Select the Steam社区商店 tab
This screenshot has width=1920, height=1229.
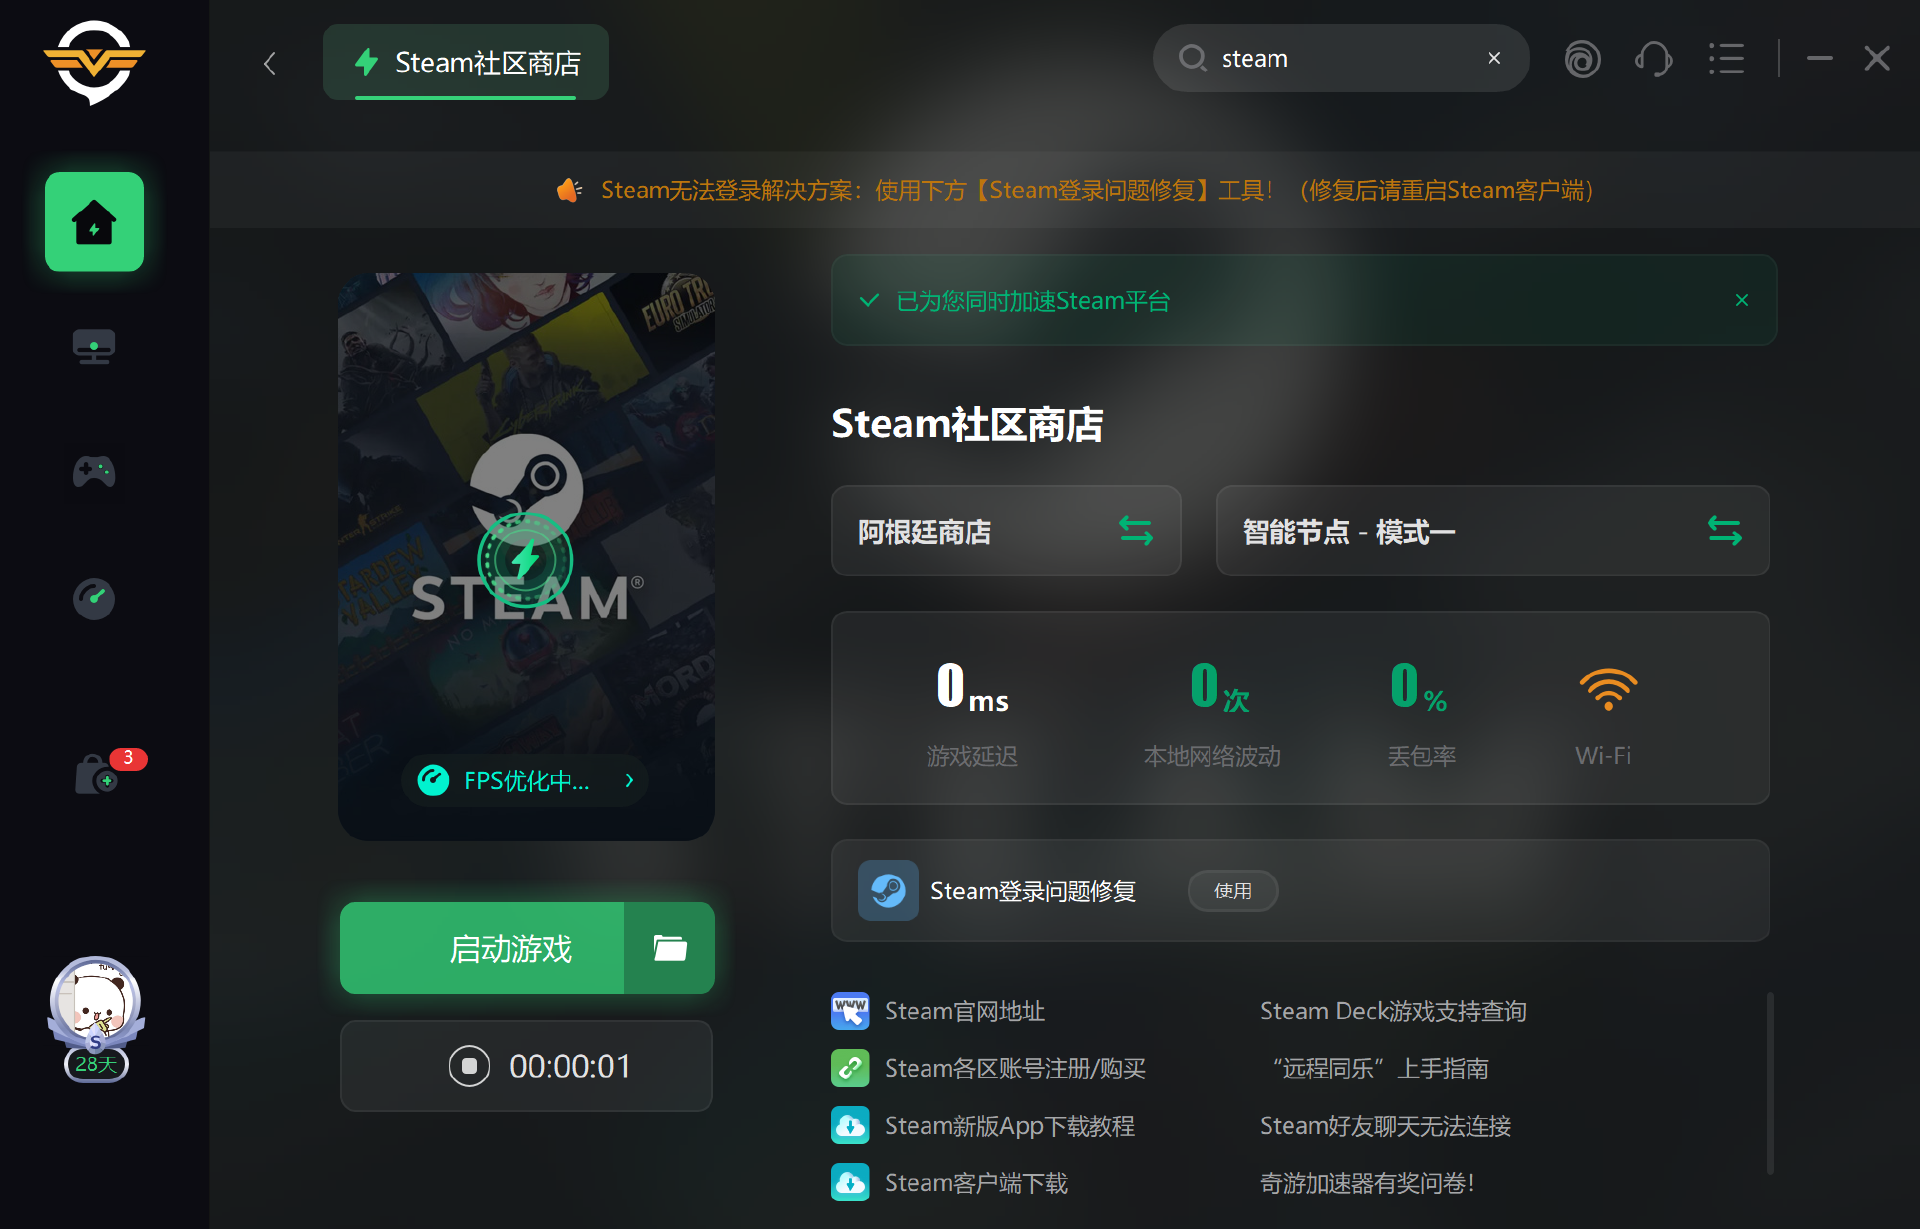[466, 62]
